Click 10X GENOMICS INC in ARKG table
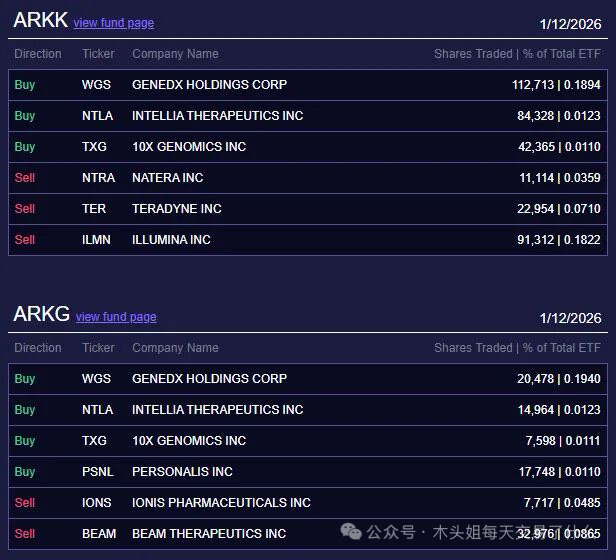Screen dimensions: 616x560 [x=189, y=441]
